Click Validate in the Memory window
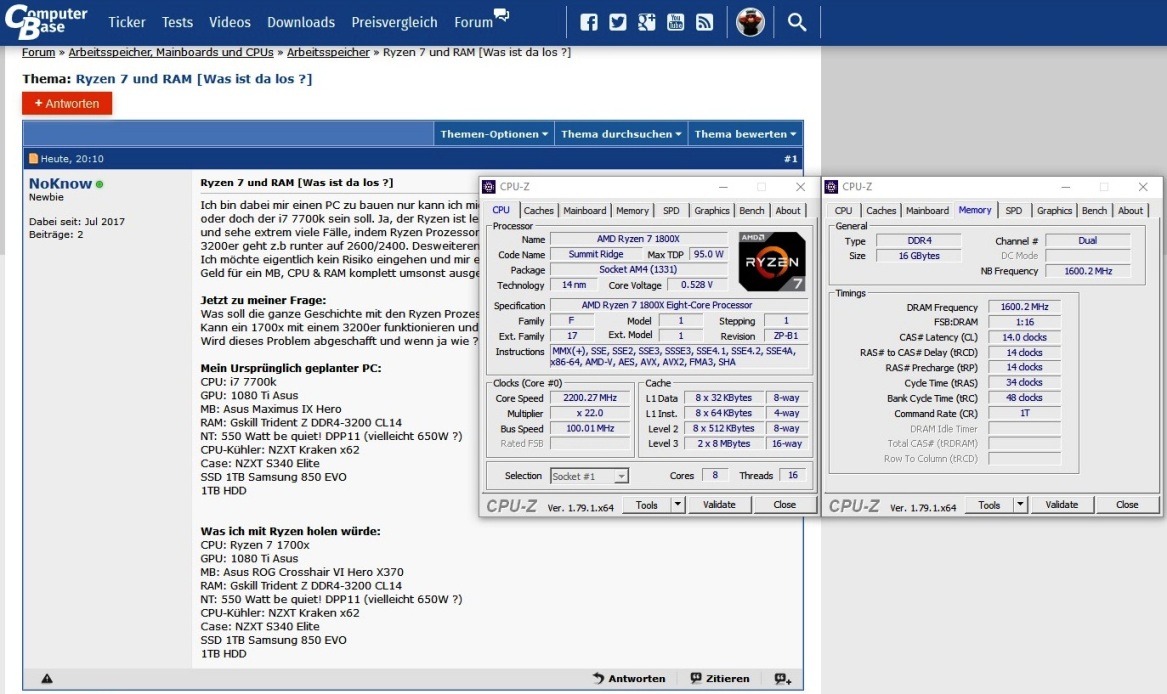The image size is (1167, 694). coord(1061,505)
